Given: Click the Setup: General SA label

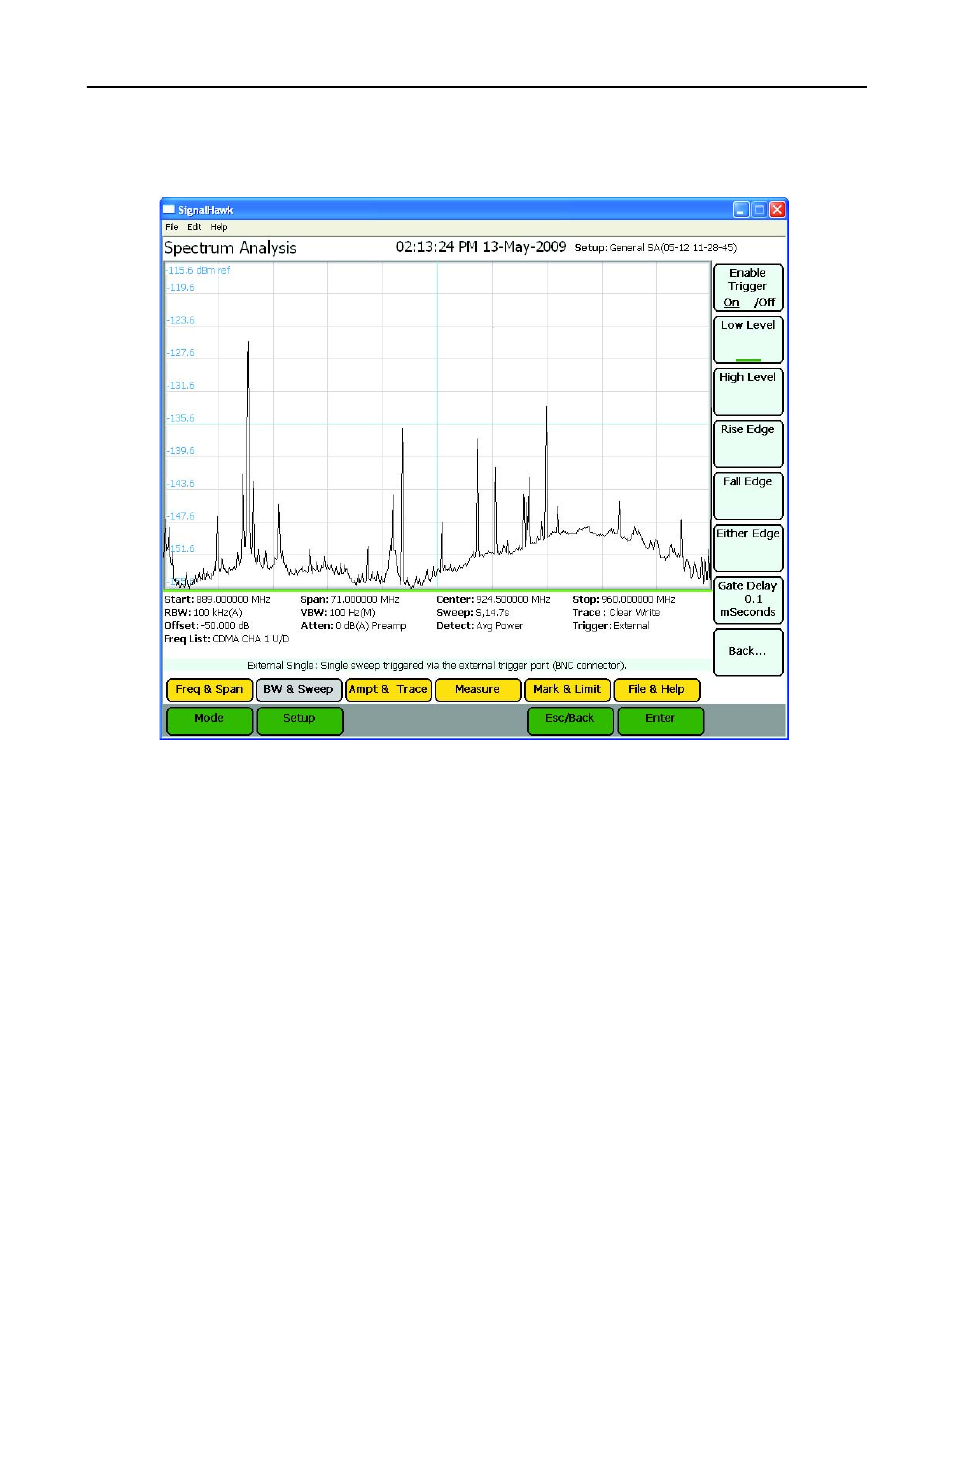Looking at the screenshot, I should point(655,248).
